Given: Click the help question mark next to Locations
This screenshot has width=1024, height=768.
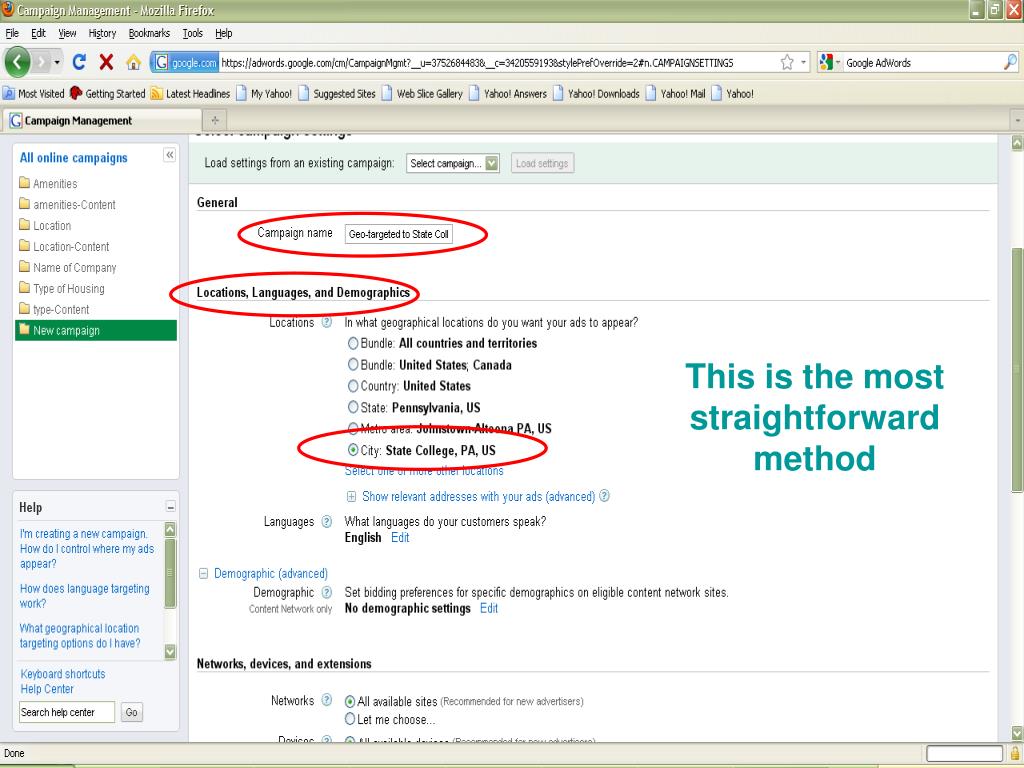Looking at the screenshot, I should click(x=327, y=322).
